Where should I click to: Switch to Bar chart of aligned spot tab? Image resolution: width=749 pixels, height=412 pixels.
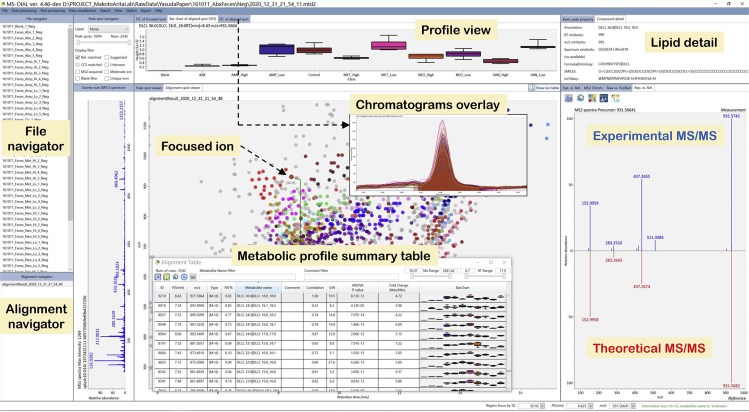(192, 19)
